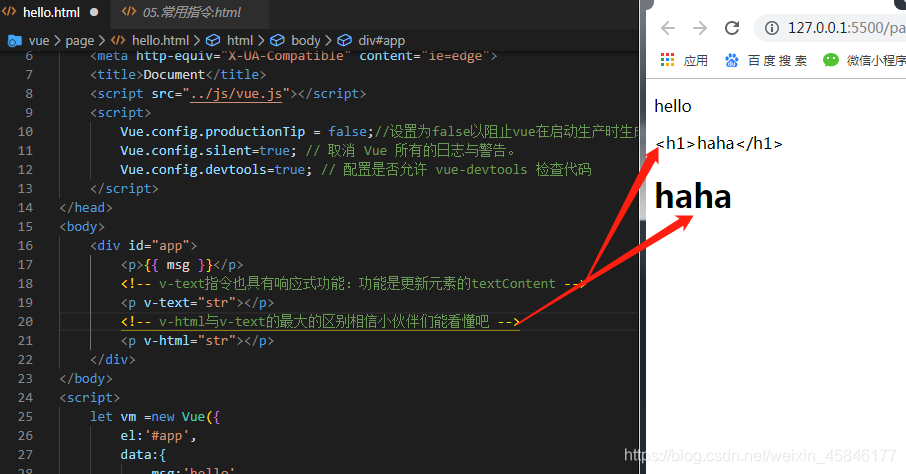Image resolution: width=906 pixels, height=474 pixels.
Task: Open the ../js/vue.js script link
Action: tap(236, 94)
